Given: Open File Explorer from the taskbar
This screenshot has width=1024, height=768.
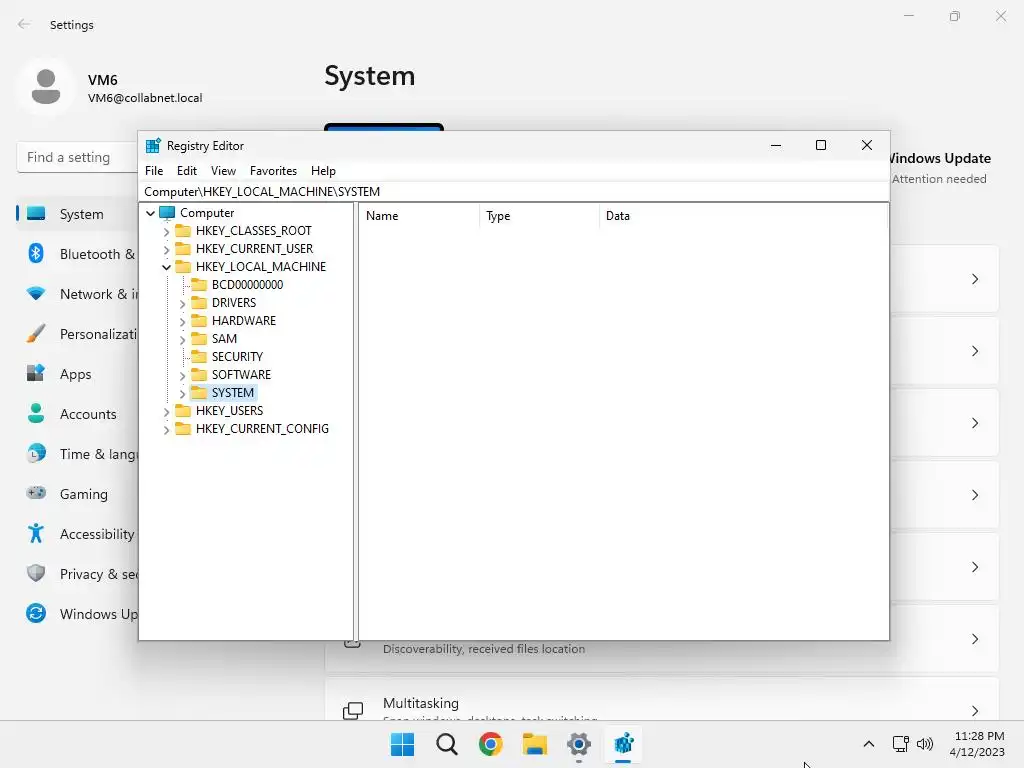Looking at the screenshot, I should (x=535, y=744).
